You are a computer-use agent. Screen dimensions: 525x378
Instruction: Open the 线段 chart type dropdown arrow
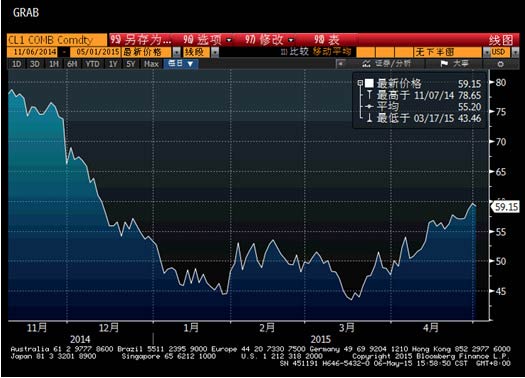(x=215, y=52)
